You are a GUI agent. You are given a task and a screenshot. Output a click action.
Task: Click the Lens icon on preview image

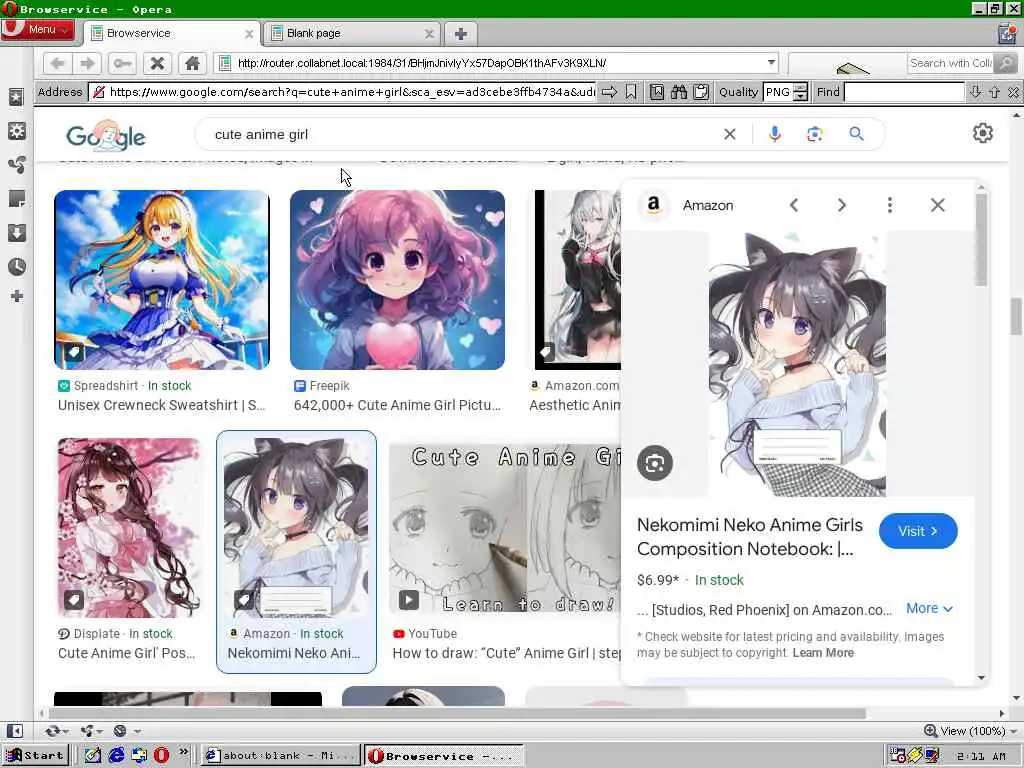(x=655, y=463)
